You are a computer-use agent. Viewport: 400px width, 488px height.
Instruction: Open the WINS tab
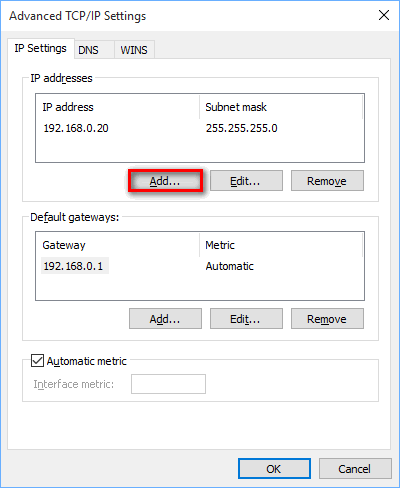click(x=134, y=50)
